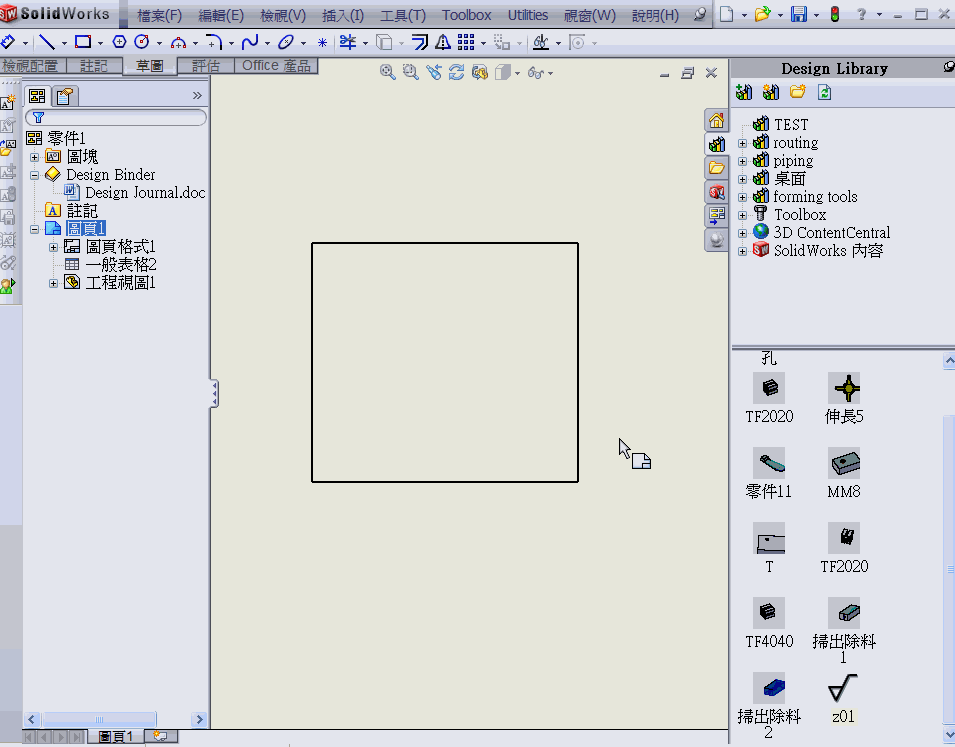Select the 圖頁1 sheet tab
The image size is (955, 747).
tap(115, 737)
